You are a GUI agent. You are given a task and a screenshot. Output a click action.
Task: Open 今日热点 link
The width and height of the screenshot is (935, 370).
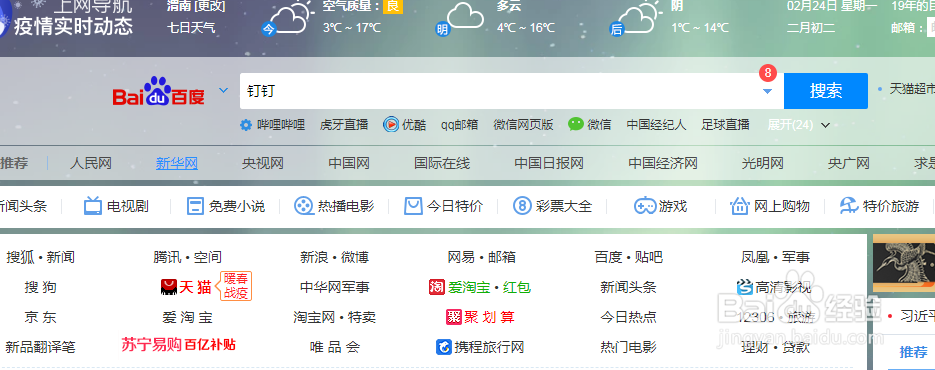(629, 317)
